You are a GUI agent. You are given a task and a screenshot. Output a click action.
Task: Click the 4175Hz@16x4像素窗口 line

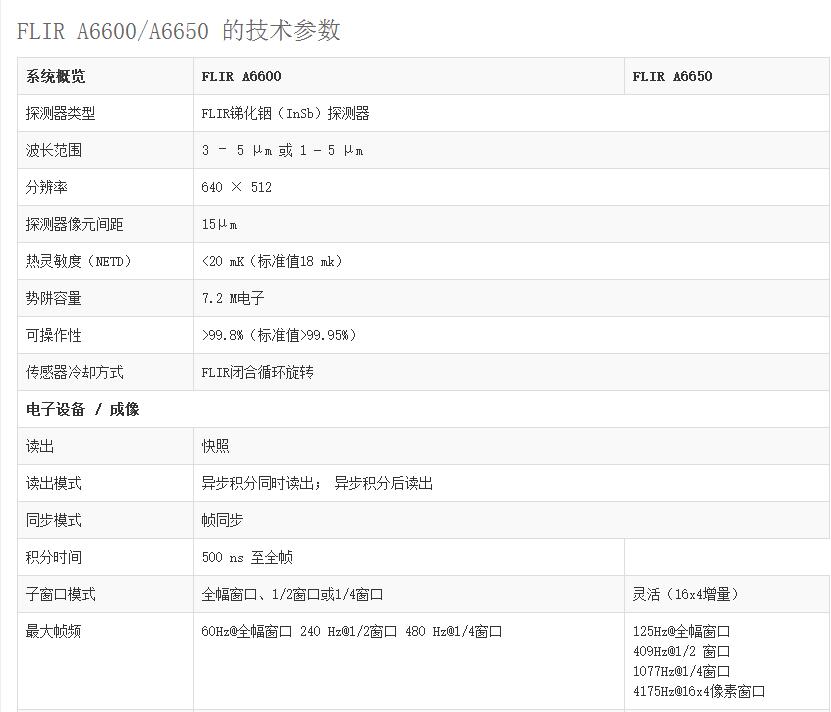699,691
